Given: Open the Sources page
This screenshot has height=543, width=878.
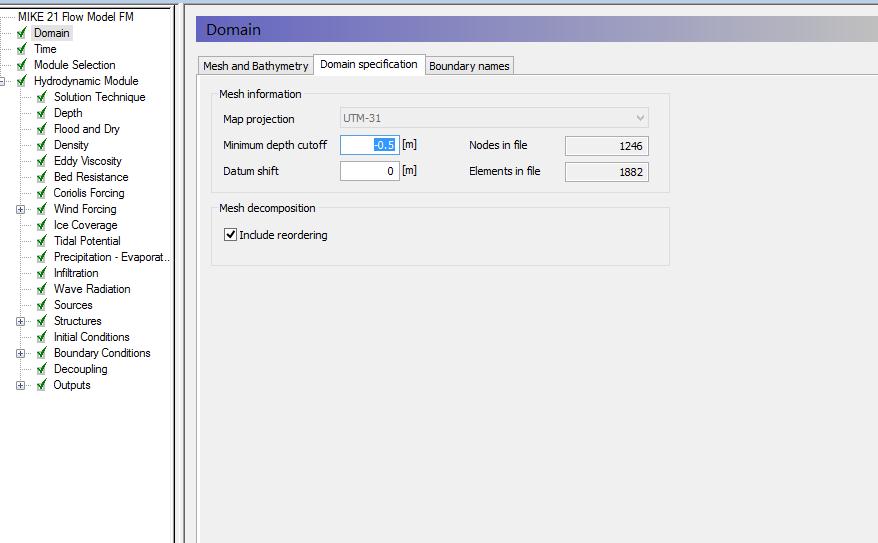Looking at the screenshot, I should 73,305.
